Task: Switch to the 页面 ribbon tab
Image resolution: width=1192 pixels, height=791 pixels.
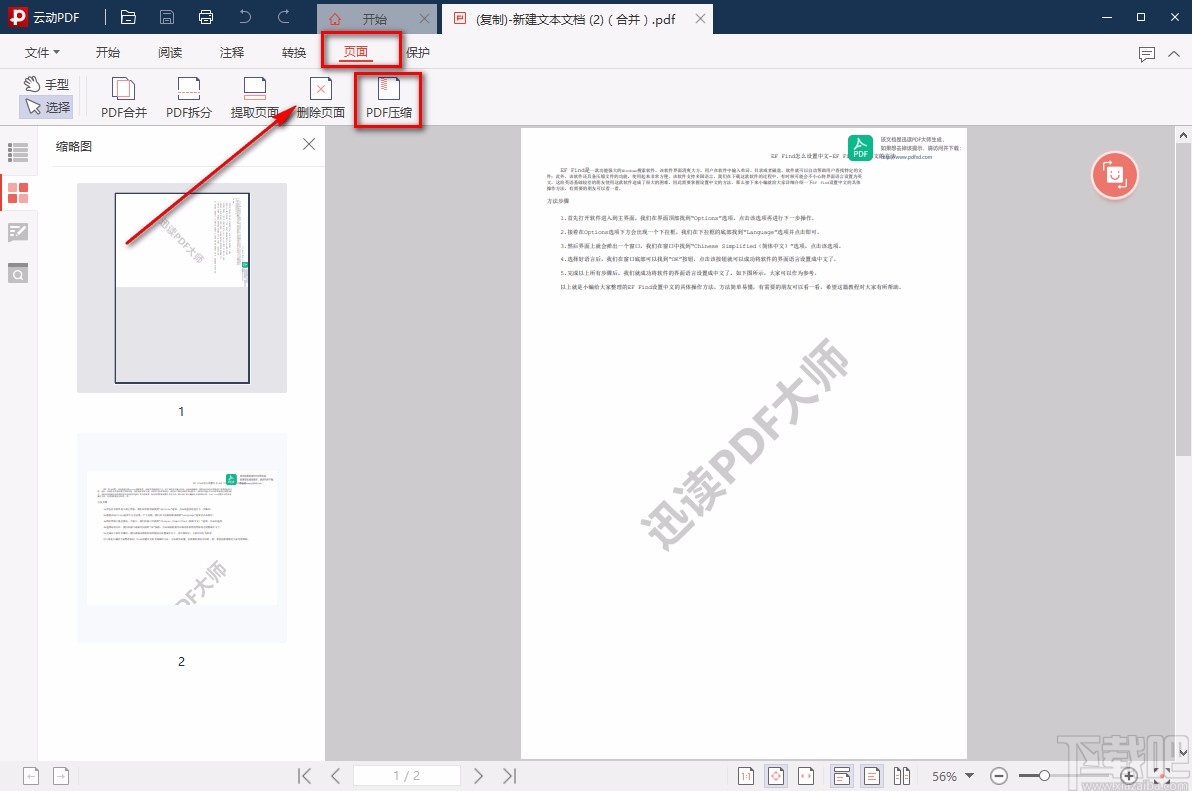Action: pyautogui.click(x=356, y=52)
